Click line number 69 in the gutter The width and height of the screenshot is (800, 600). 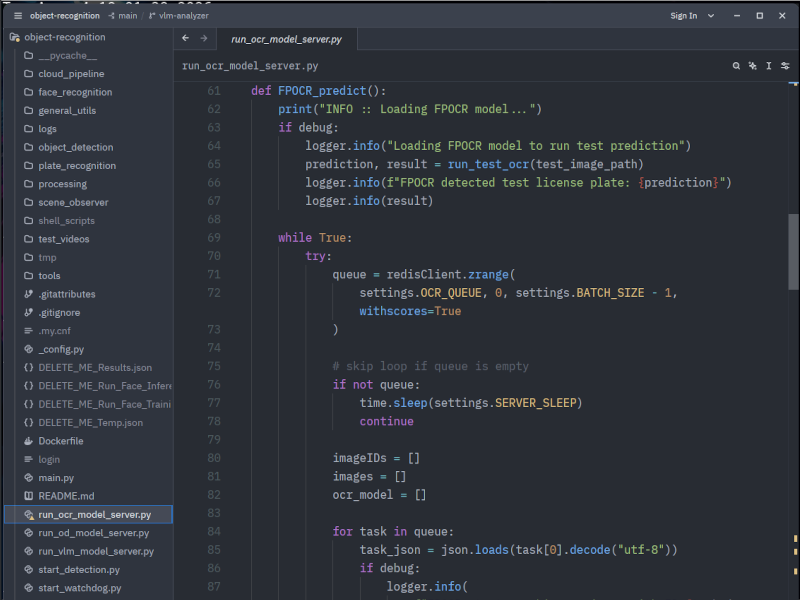point(214,238)
